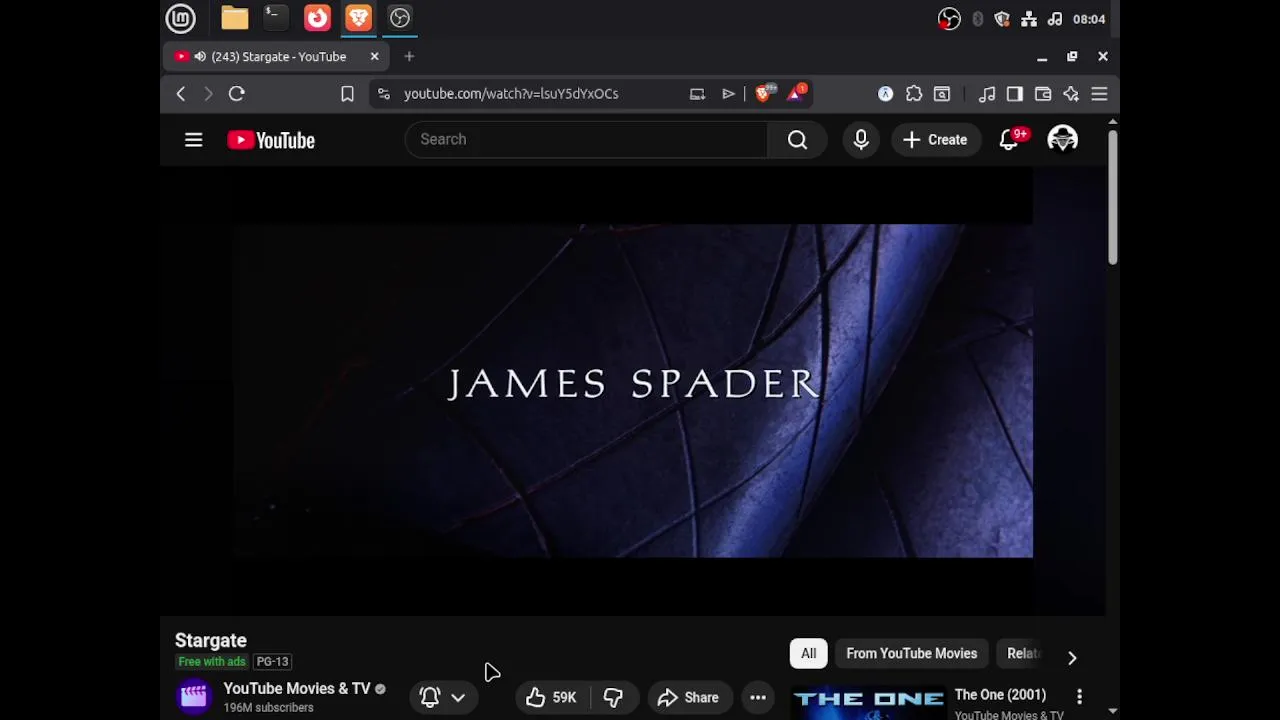Click the Stargate video title
Viewport: 1280px width, 720px height.
pyautogui.click(x=211, y=641)
